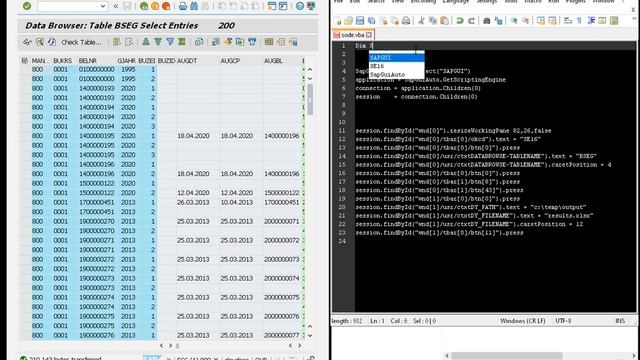Screen dimensions: 640x360
Task: Click UTF-8 encoding in Notepad++ status bar
Action: tap(563, 321)
